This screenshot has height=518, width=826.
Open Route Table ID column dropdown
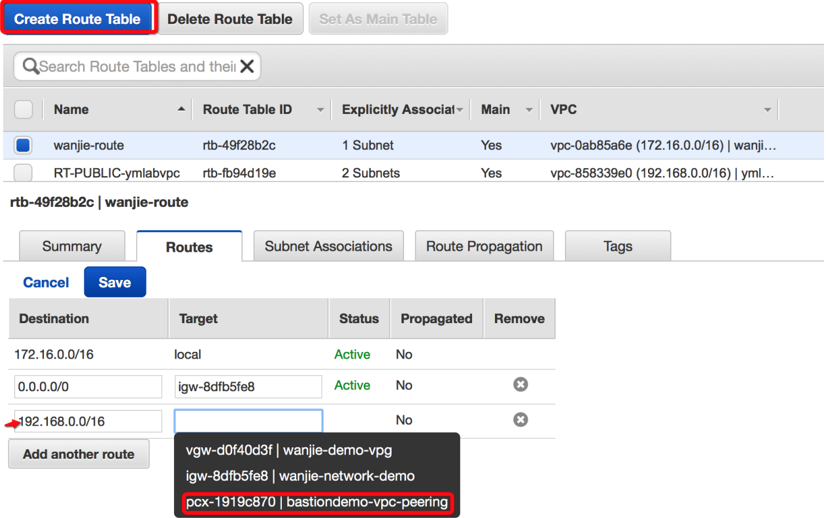click(320, 110)
